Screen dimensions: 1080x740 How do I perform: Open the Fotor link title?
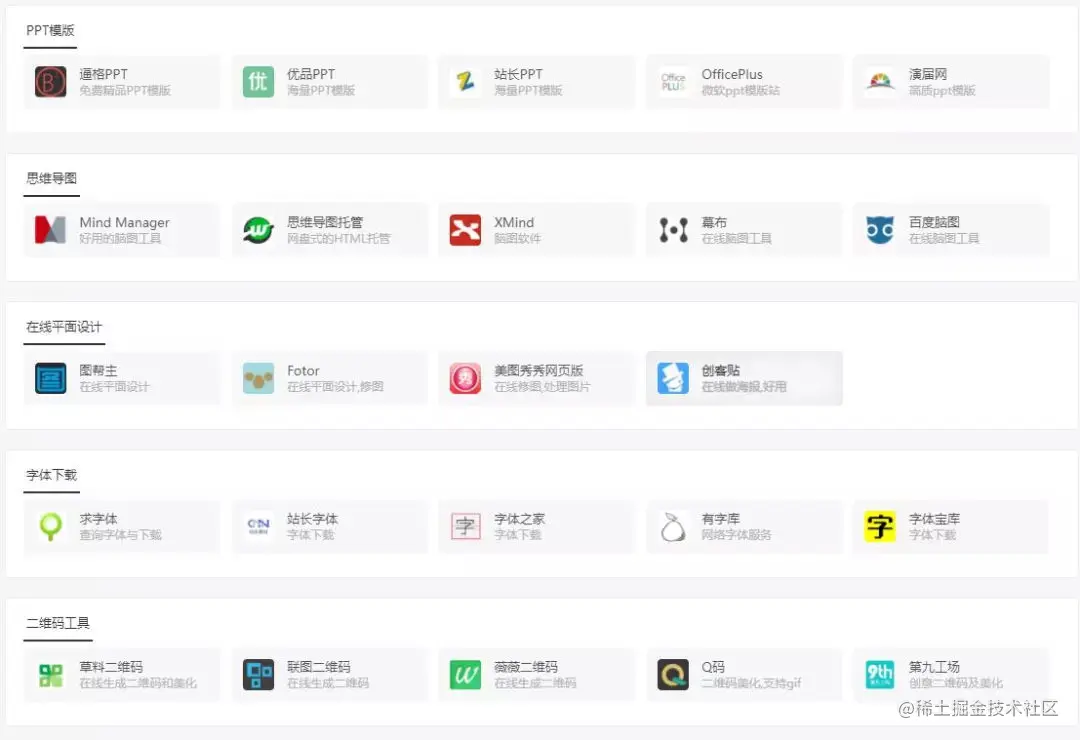tap(303, 371)
